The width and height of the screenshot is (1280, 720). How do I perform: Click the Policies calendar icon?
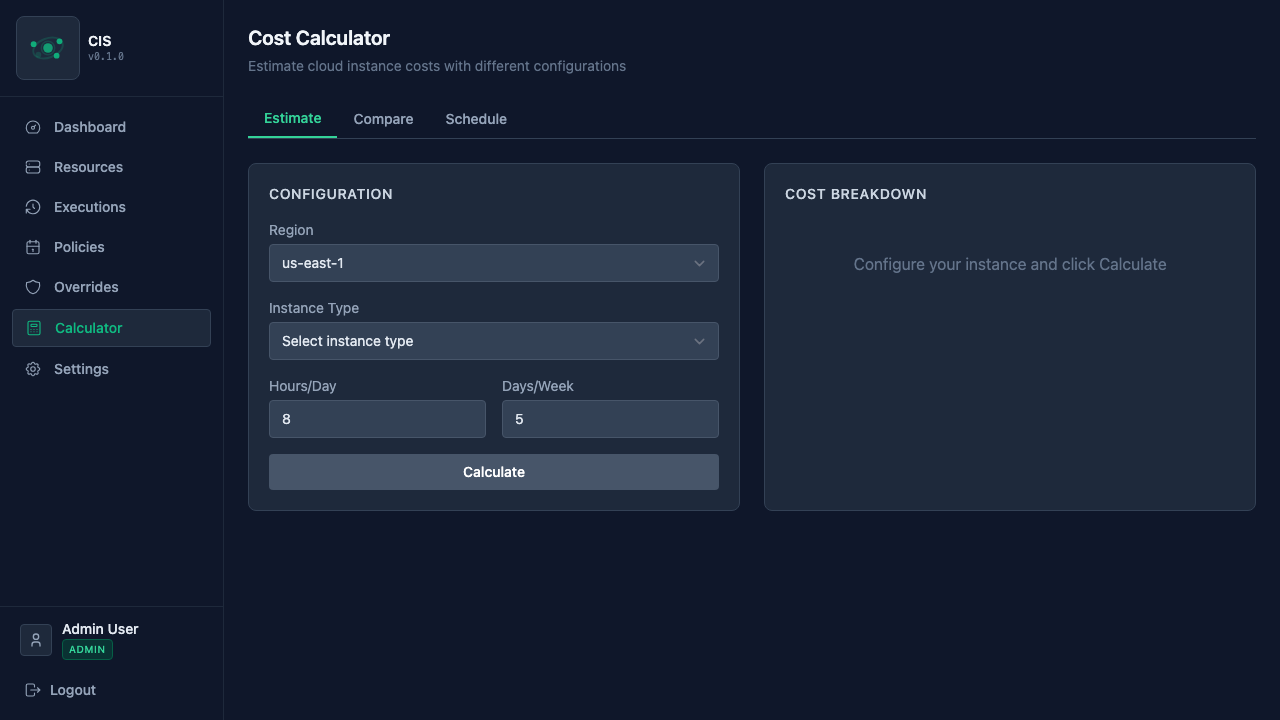pos(33,247)
